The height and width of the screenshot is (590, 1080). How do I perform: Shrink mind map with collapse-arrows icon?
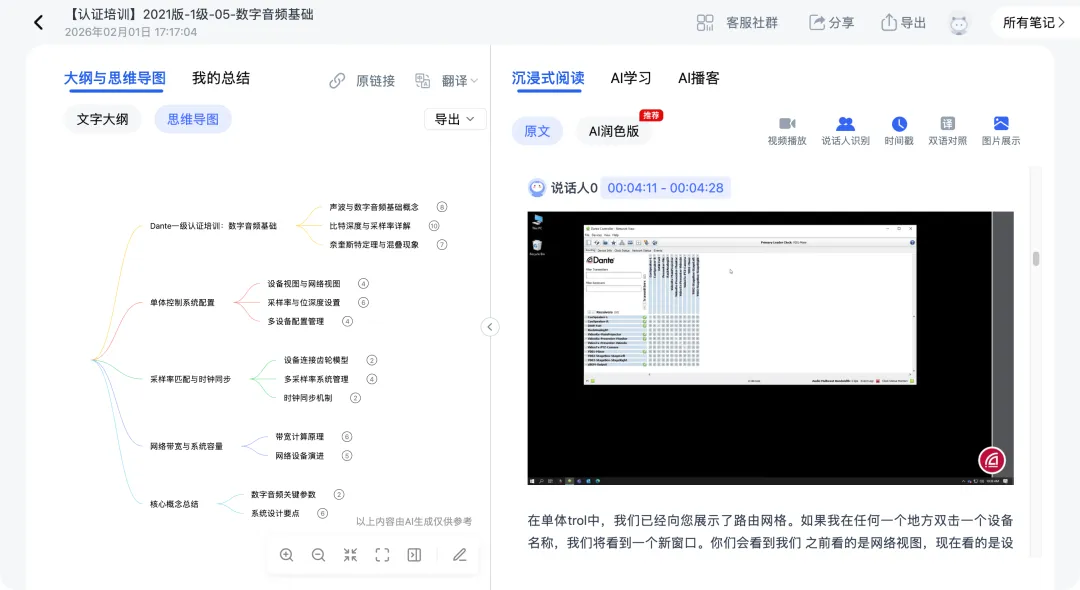click(350, 555)
